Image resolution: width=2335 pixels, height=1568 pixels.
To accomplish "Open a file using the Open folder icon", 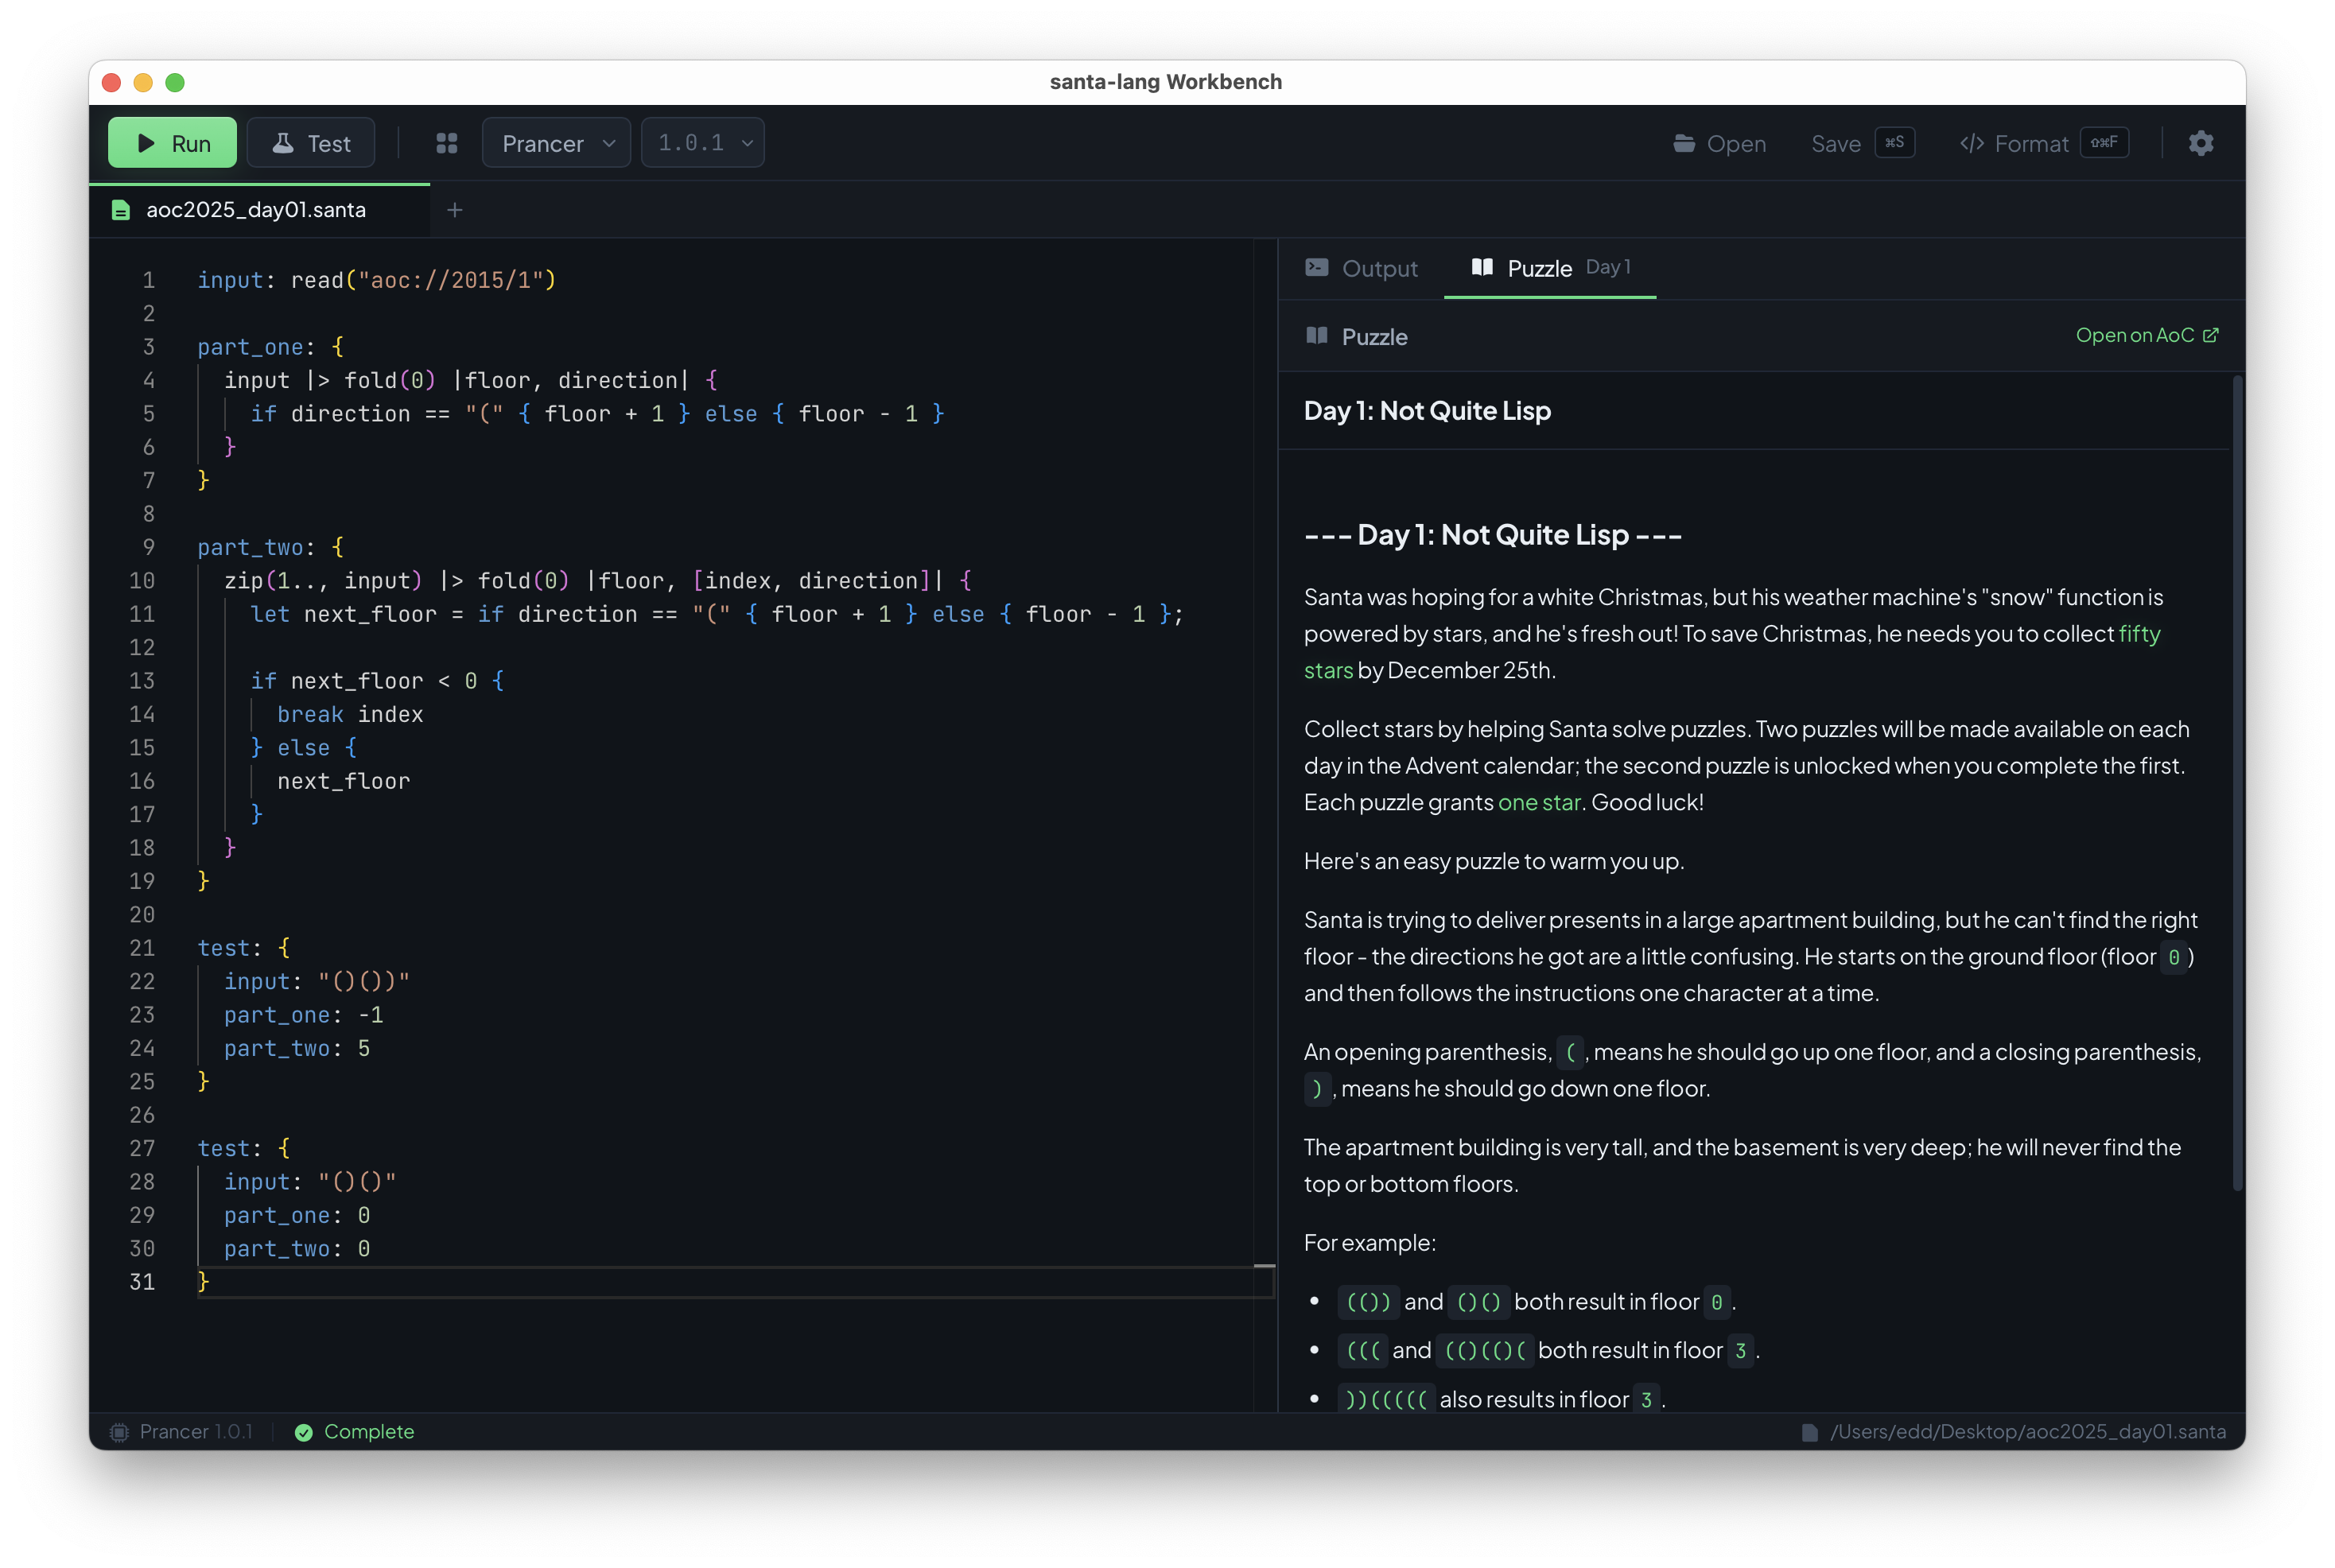I will coord(1684,143).
